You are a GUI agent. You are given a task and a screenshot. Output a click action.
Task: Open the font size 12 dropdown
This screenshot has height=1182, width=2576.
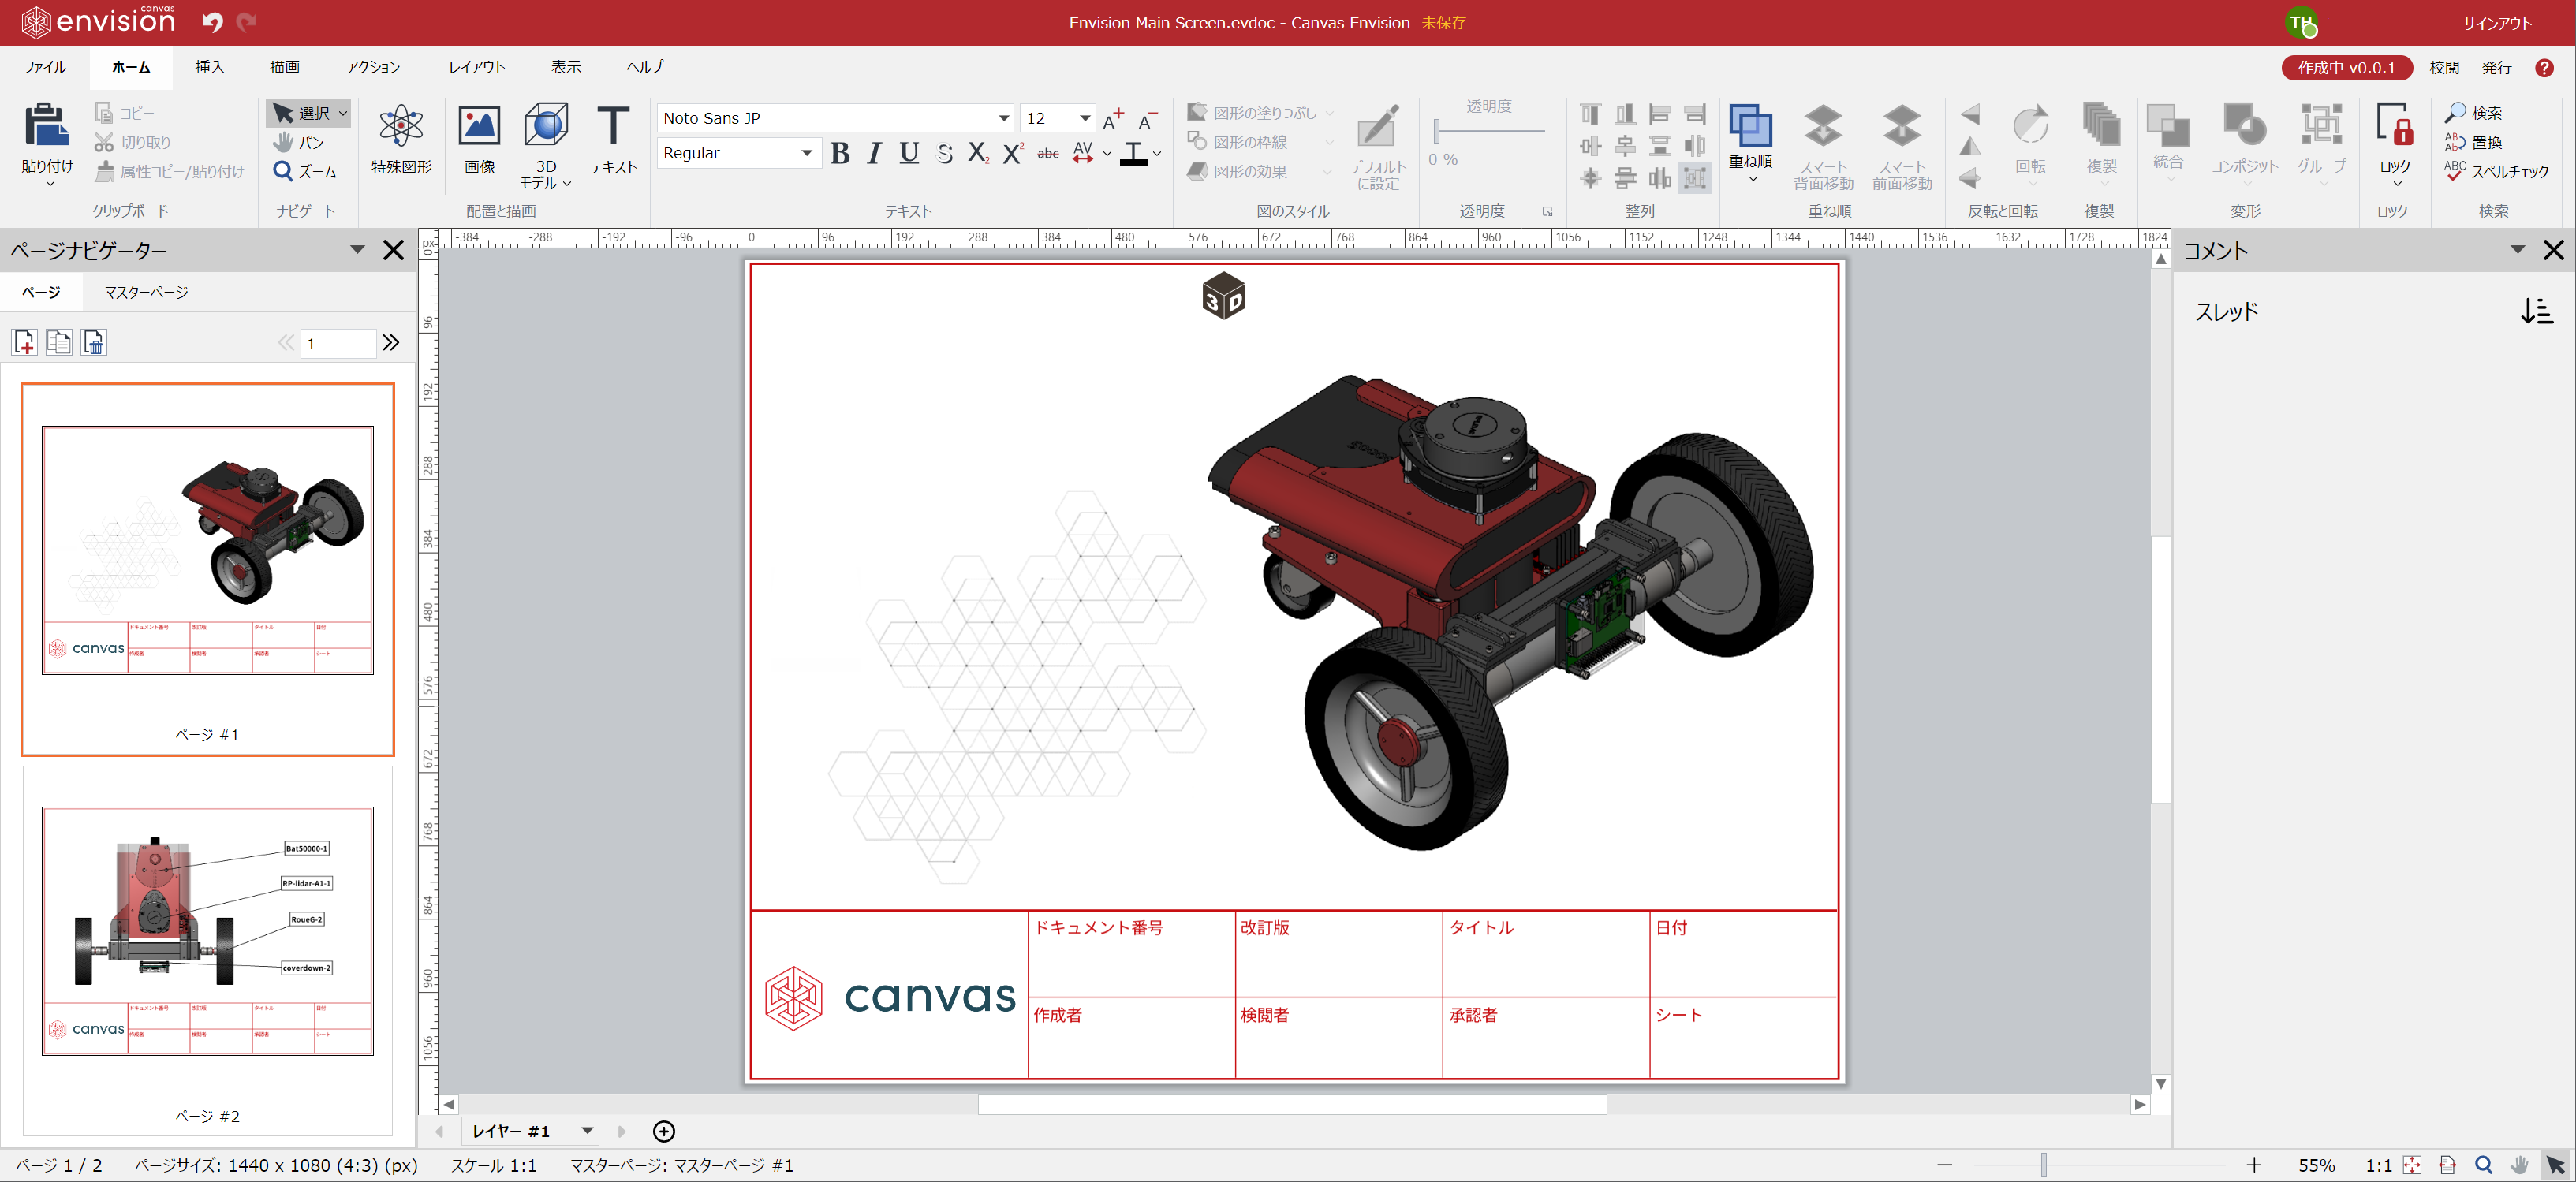click(x=1084, y=118)
